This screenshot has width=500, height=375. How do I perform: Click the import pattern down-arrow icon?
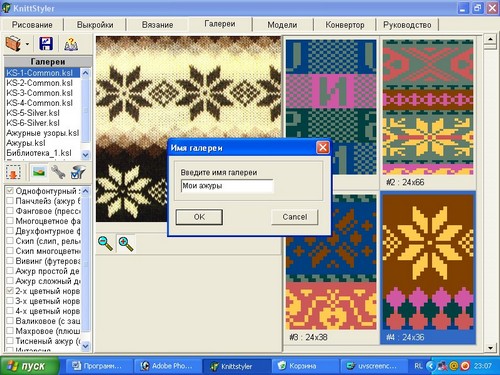(x=13, y=173)
